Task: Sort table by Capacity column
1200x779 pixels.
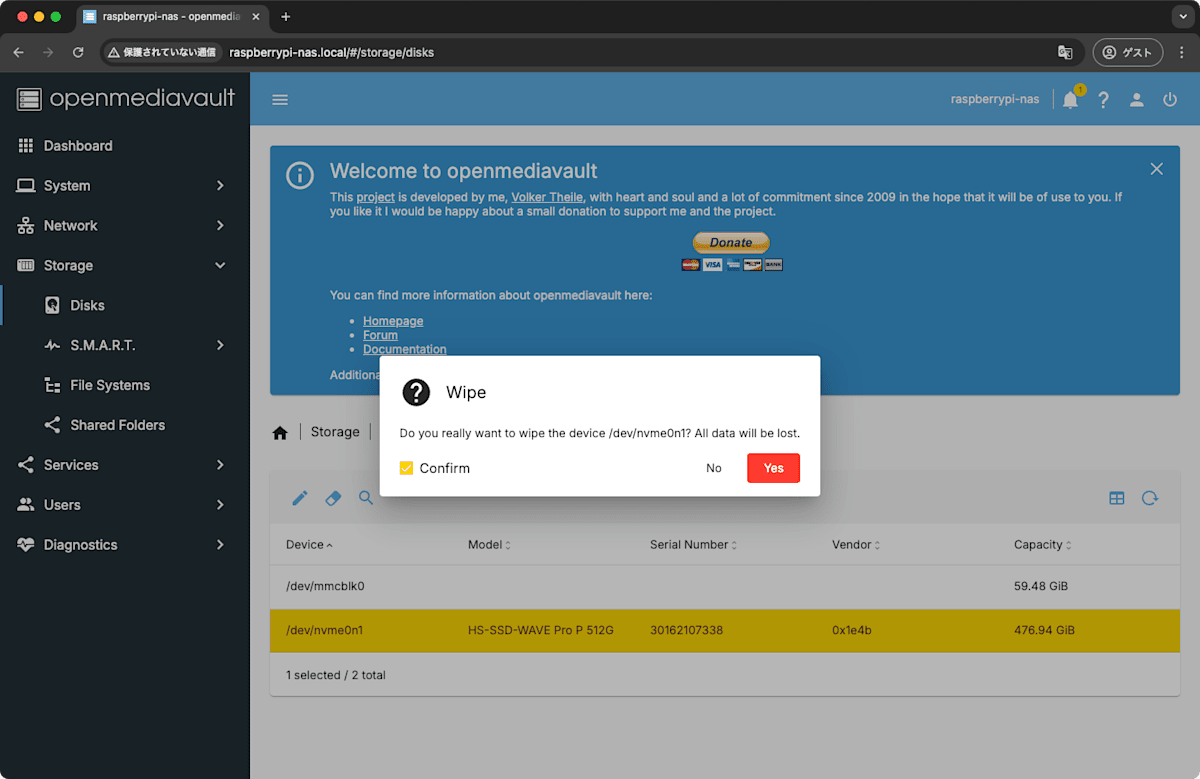Action: (x=1042, y=545)
